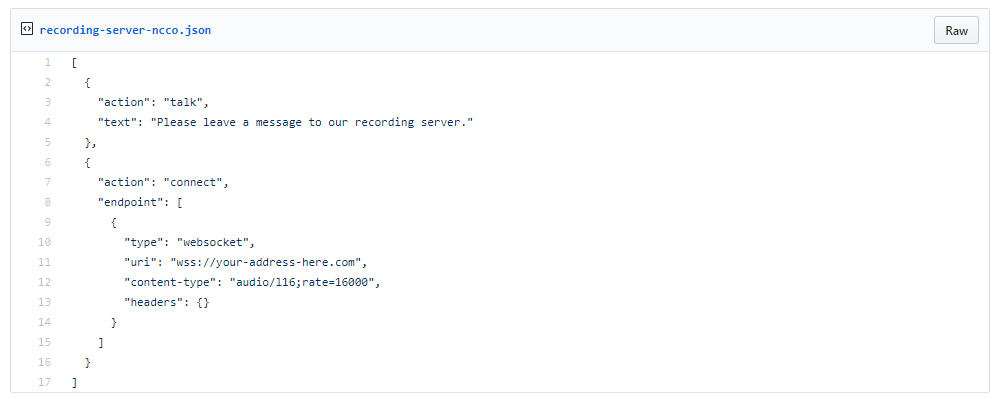Click line number 7 in the gutter

coord(48,182)
